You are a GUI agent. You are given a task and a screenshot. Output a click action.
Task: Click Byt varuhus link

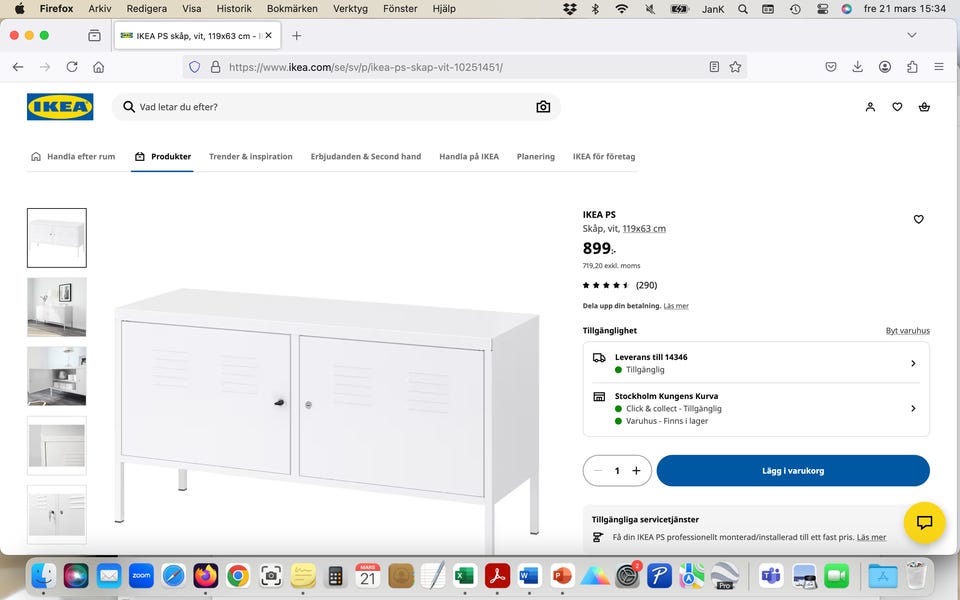coord(907,331)
